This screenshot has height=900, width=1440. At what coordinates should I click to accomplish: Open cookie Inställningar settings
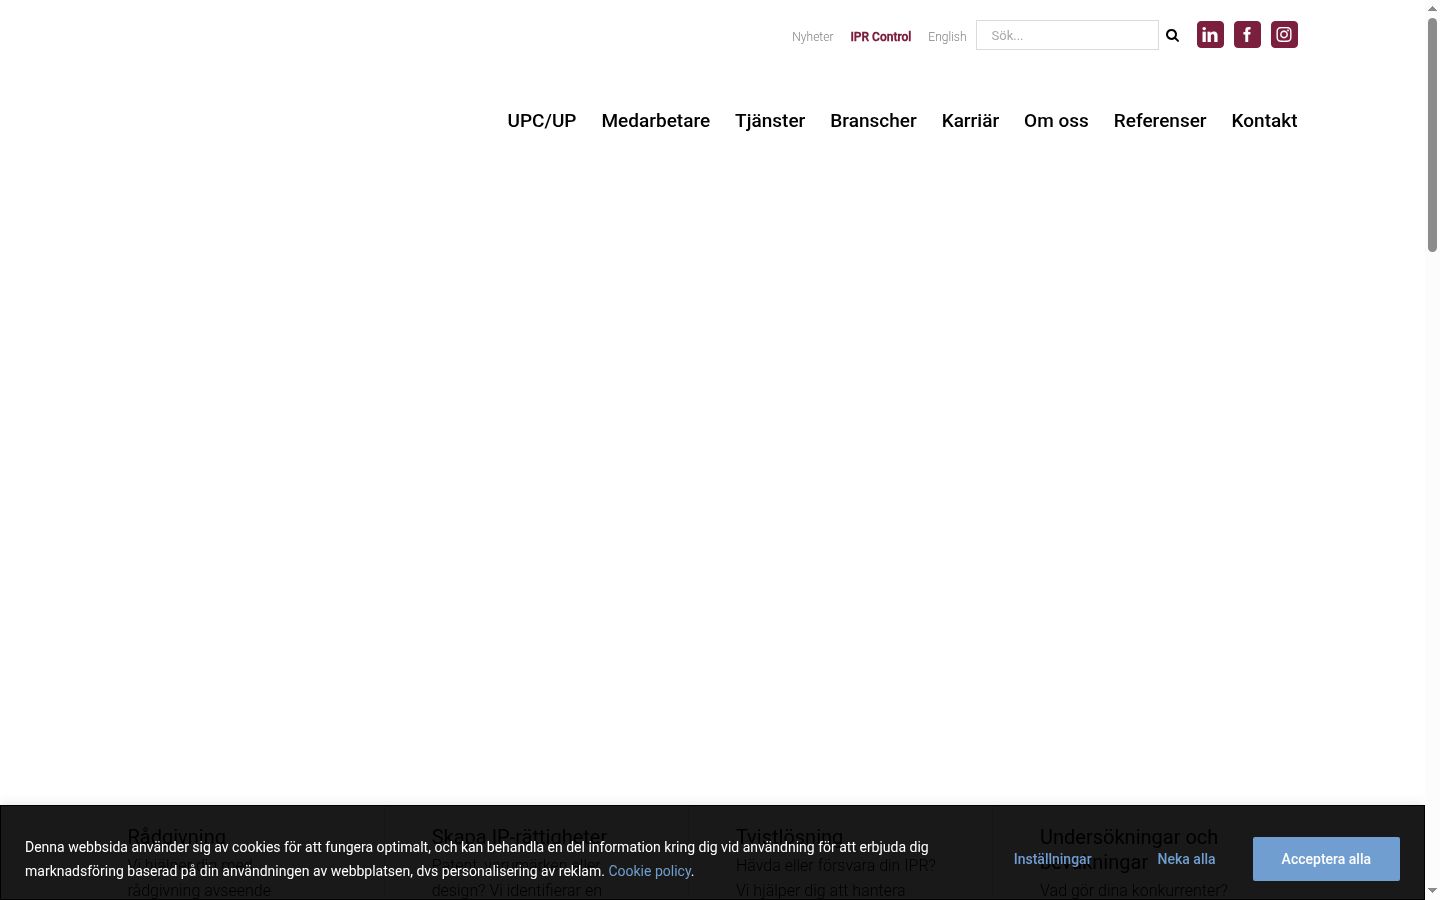(1052, 859)
